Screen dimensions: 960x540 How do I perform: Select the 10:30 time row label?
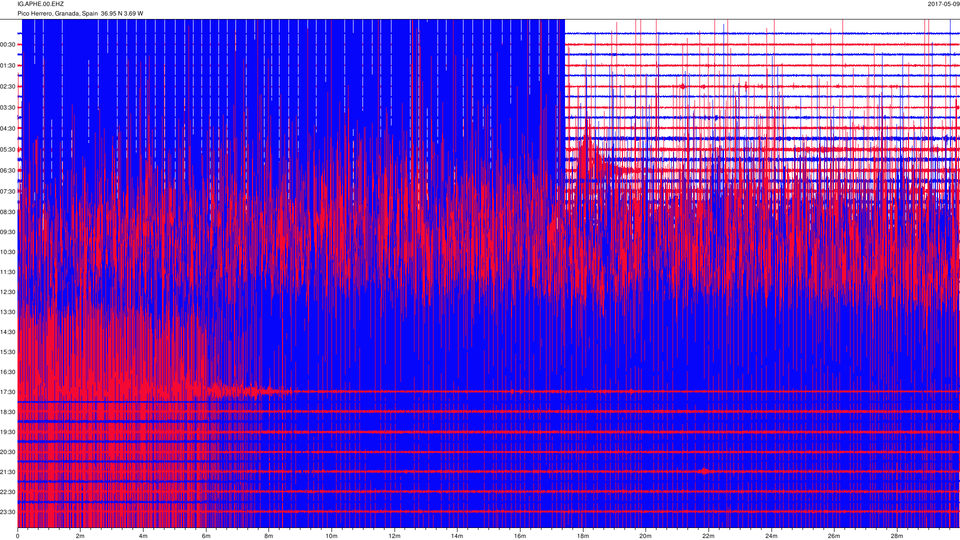[x=8, y=252]
